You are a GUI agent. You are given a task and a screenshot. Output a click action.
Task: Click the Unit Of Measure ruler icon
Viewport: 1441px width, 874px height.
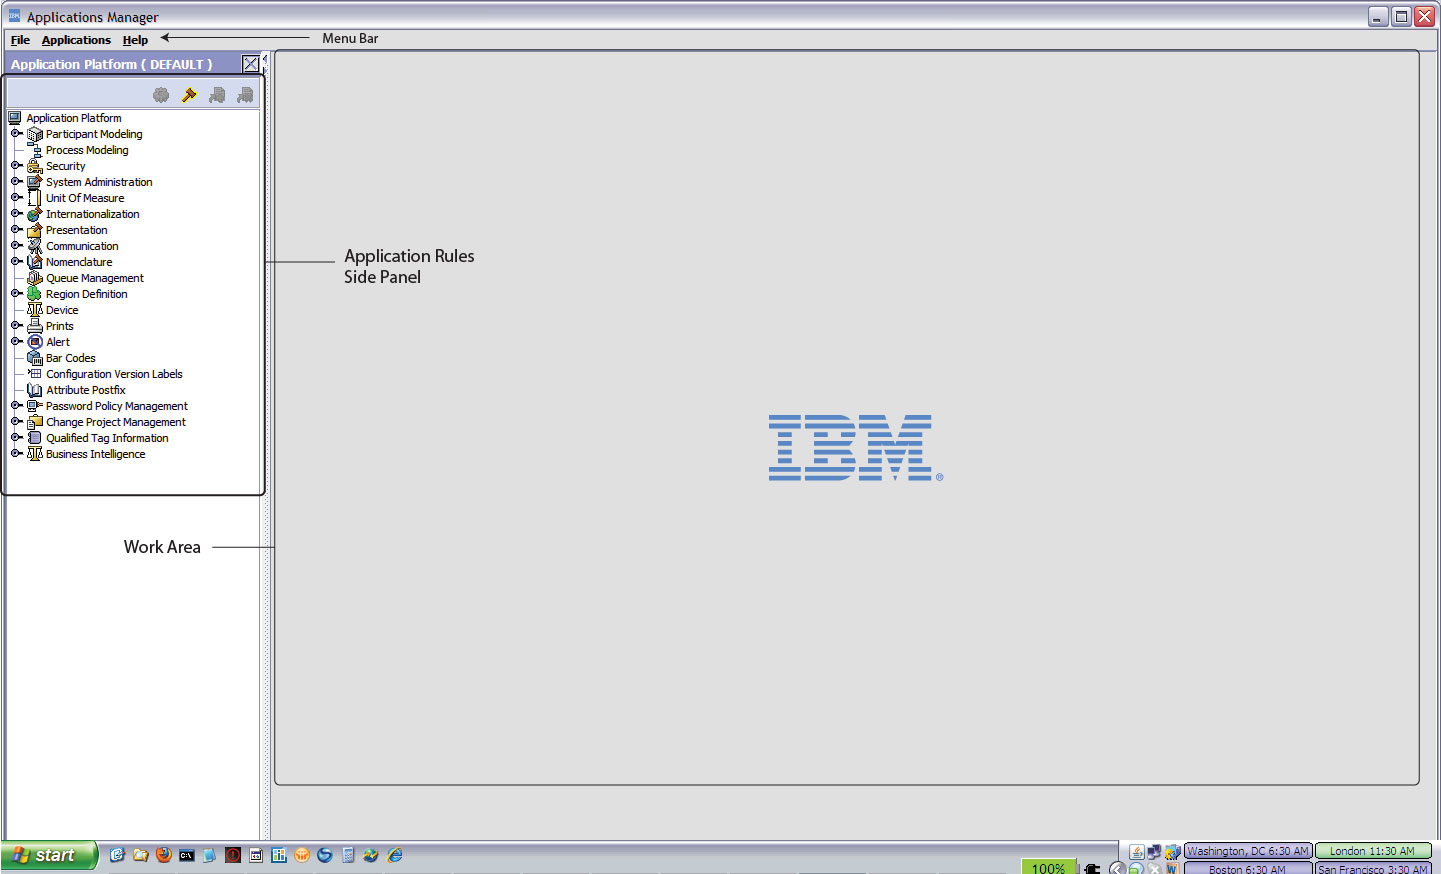[x=35, y=198]
